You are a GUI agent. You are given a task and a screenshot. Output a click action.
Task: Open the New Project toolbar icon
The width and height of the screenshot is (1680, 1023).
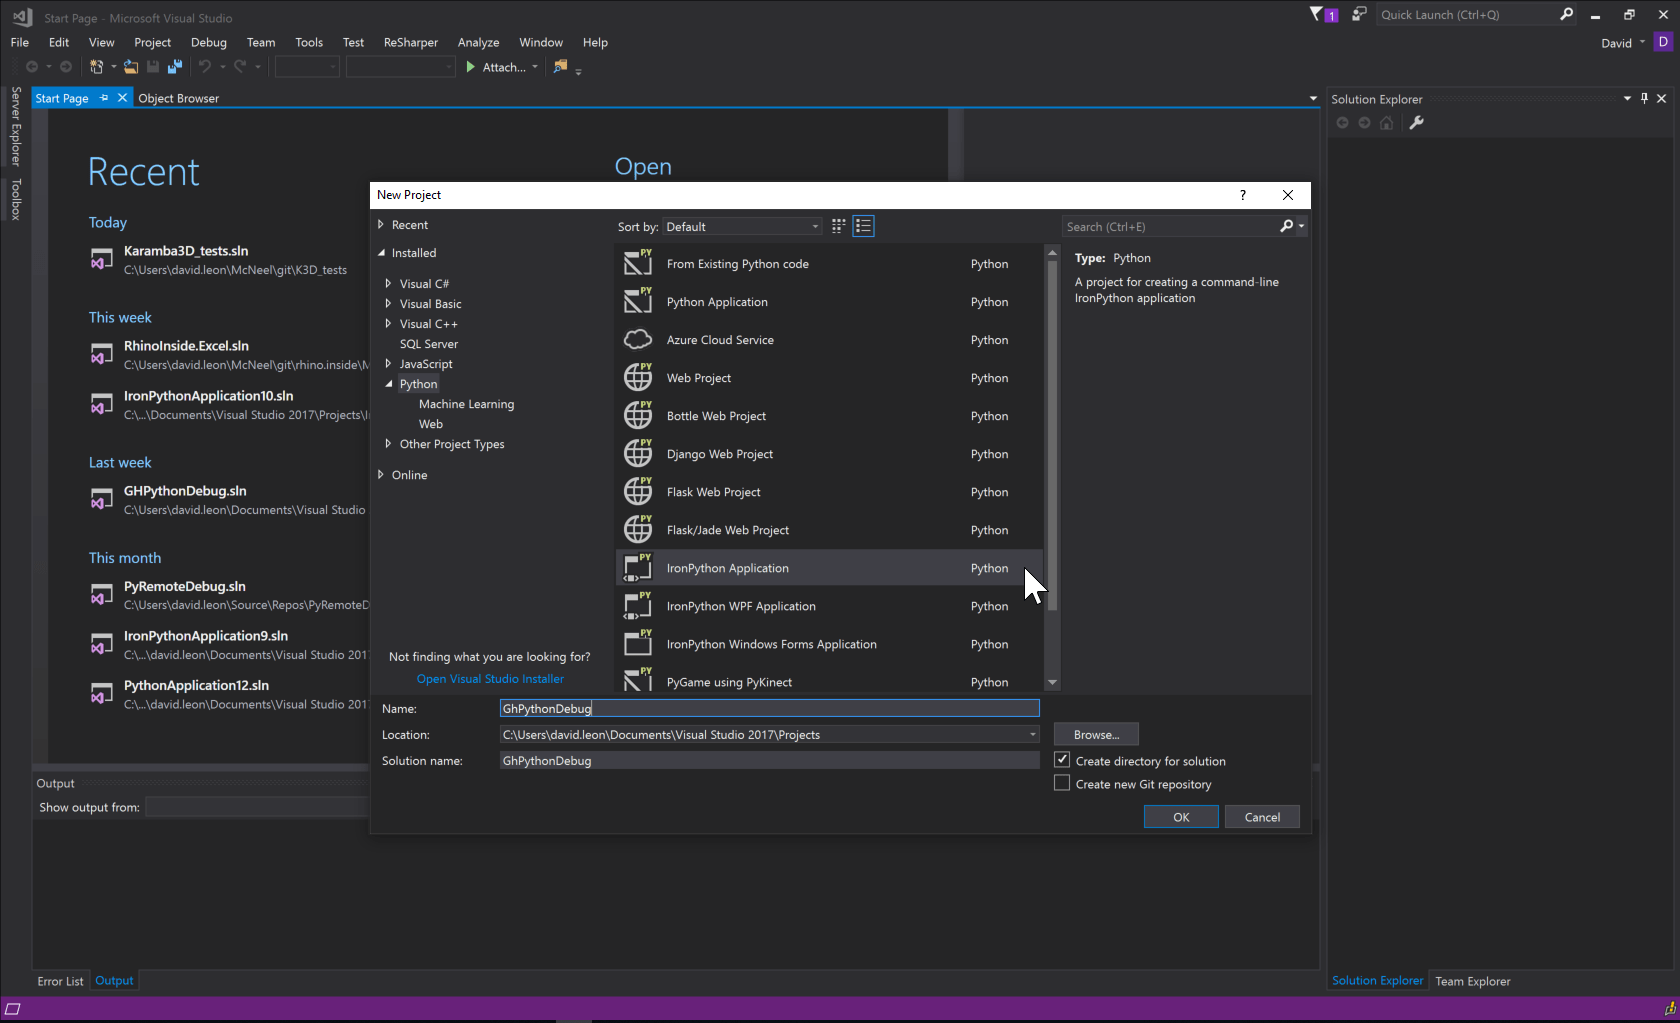(97, 67)
